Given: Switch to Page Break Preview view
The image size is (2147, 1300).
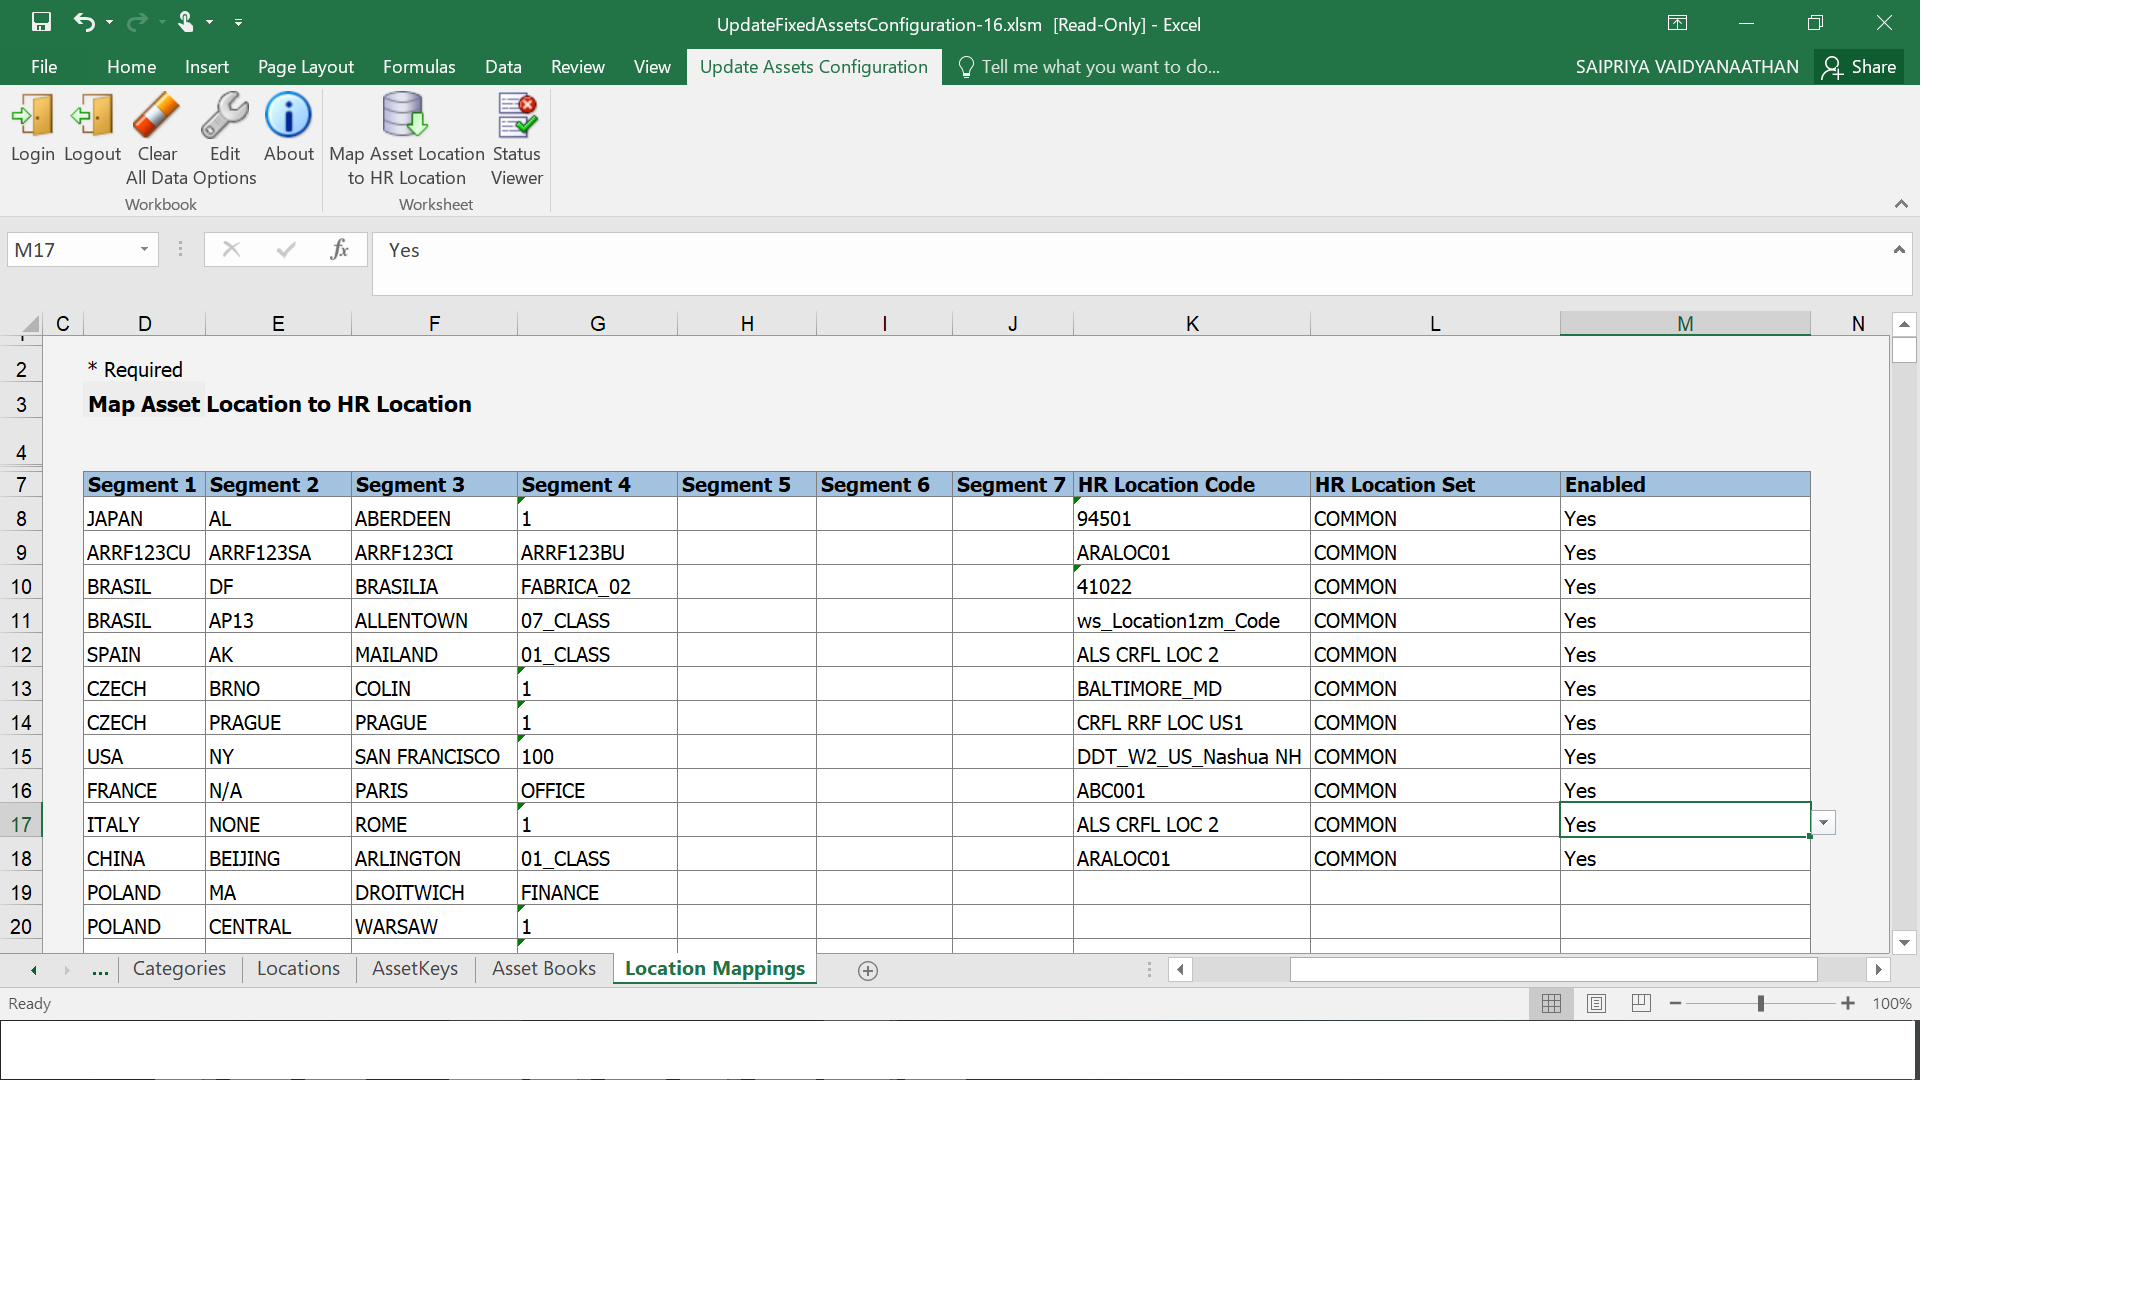Looking at the screenshot, I should 1641,1003.
